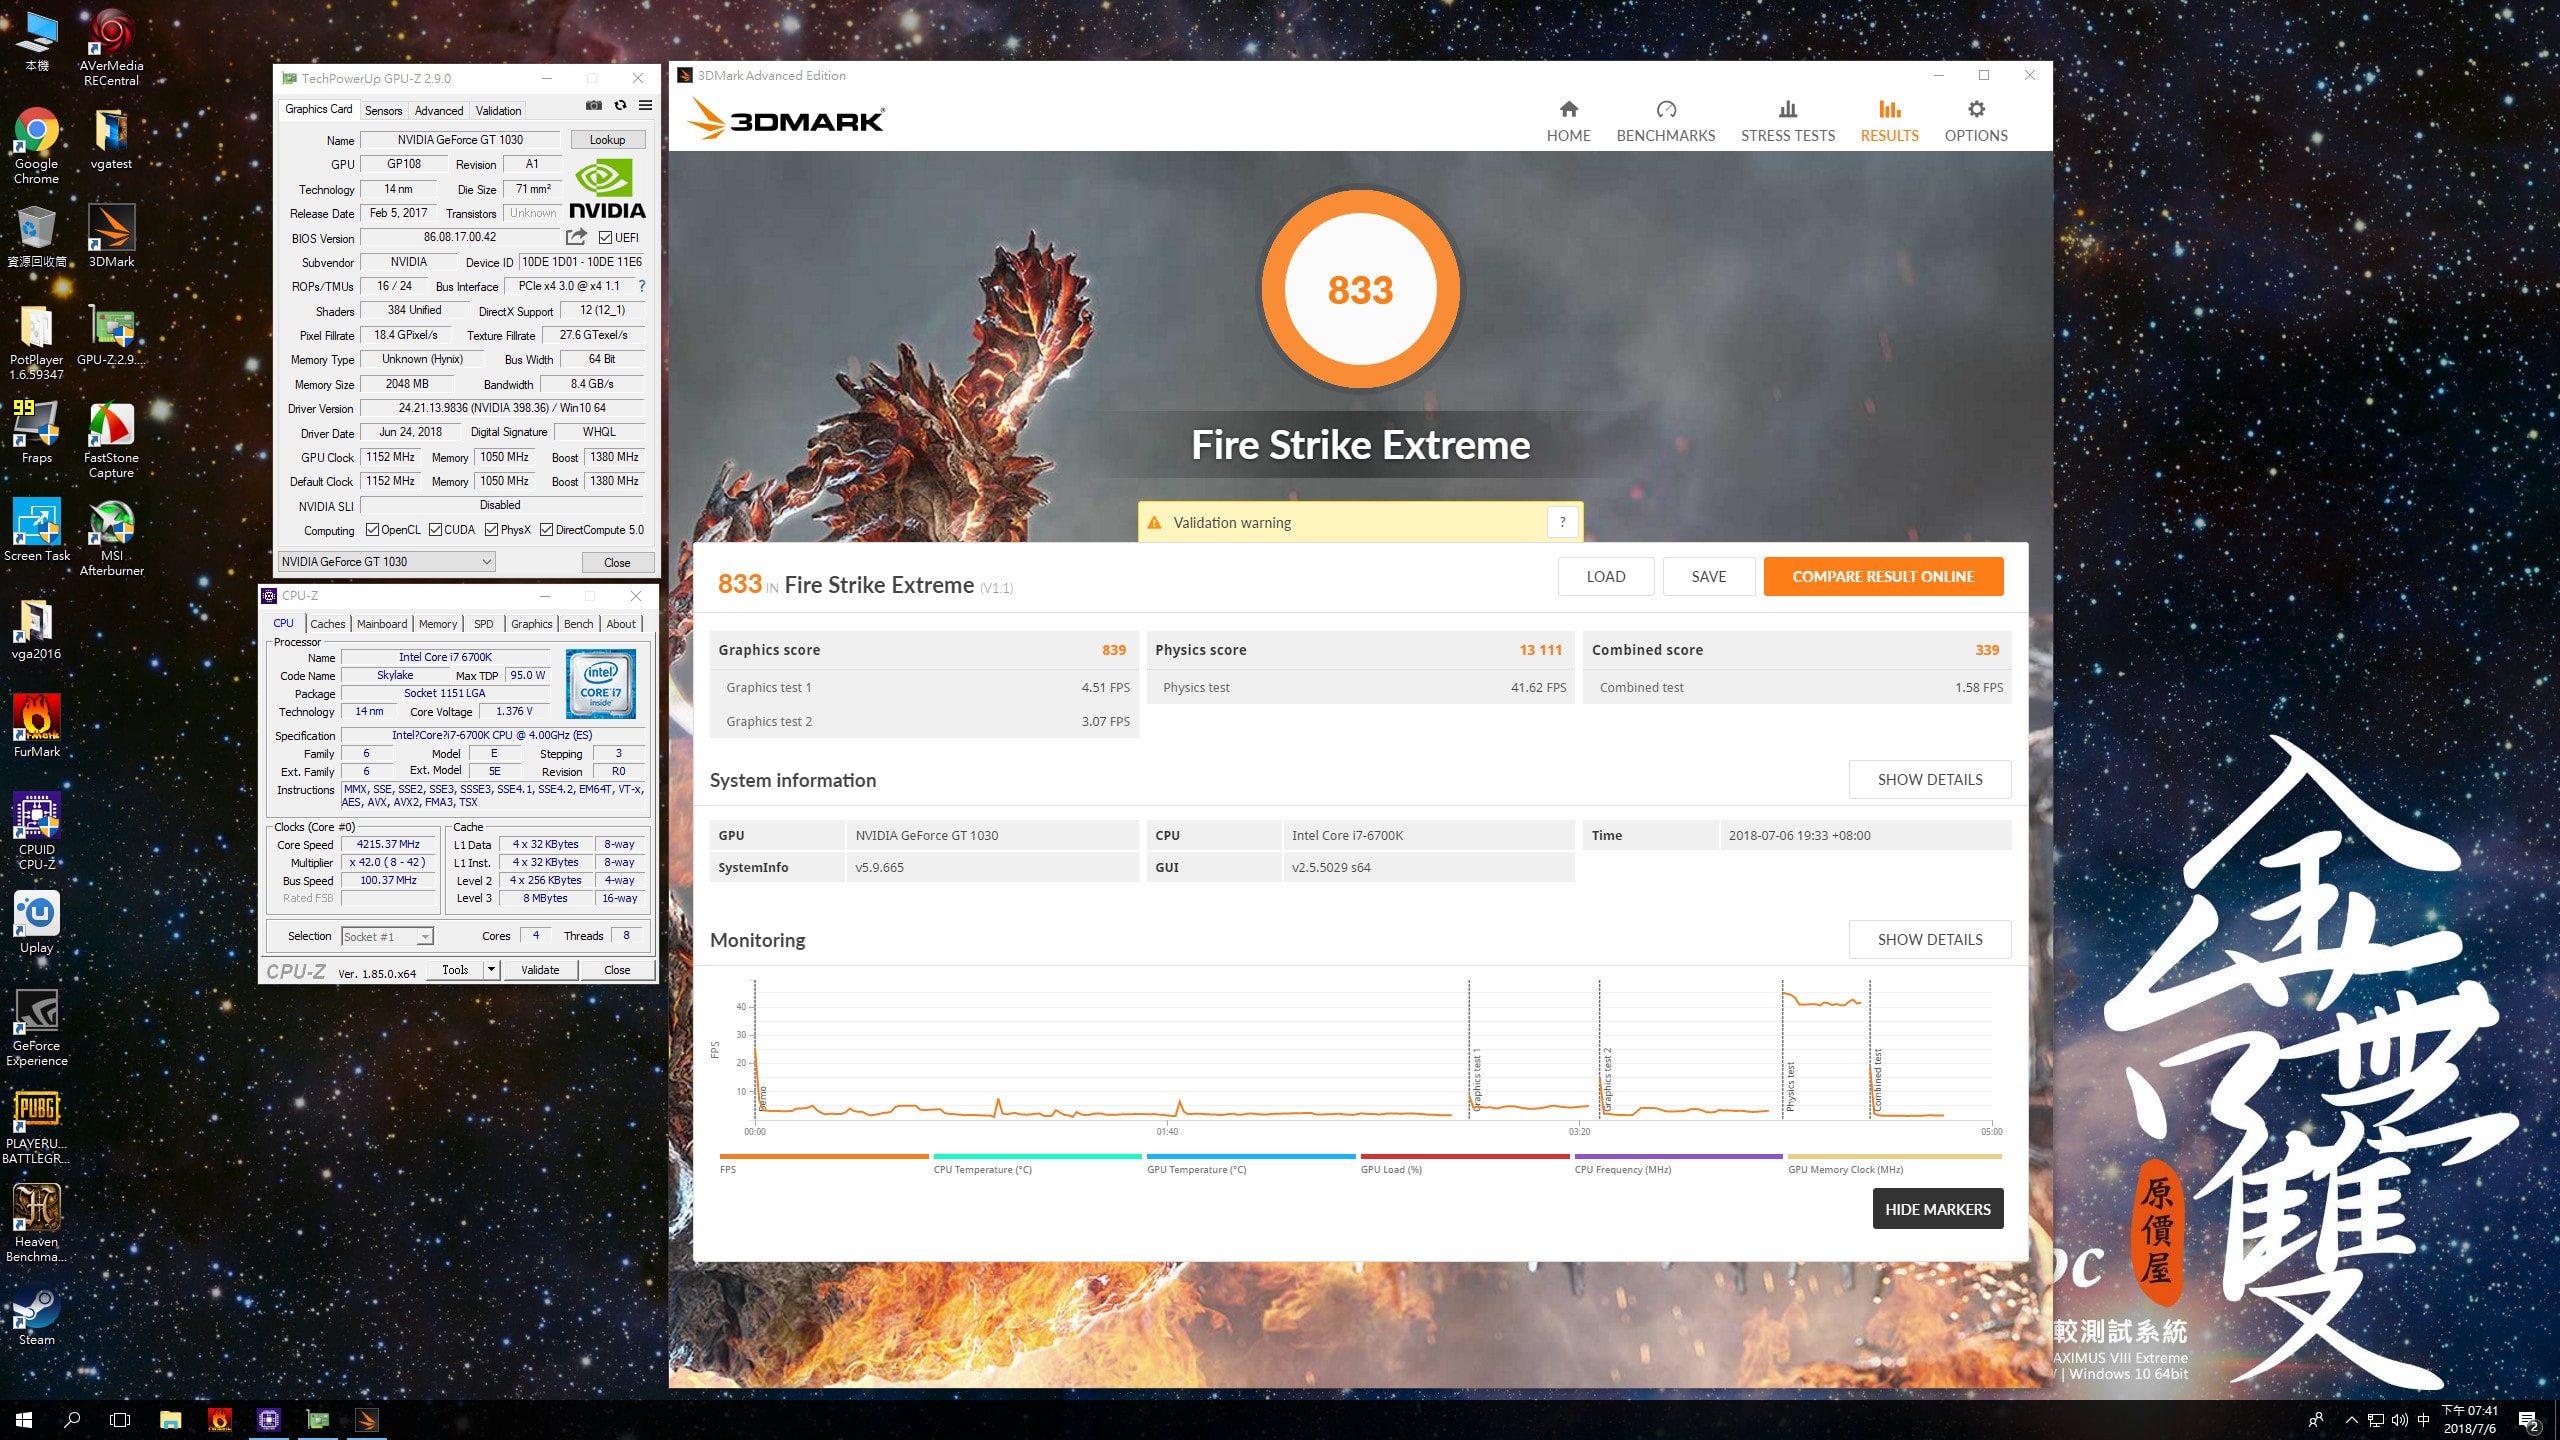This screenshot has width=2560, height=1440.
Task: Open the Bench tab in CPU-Z
Action: (578, 624)
